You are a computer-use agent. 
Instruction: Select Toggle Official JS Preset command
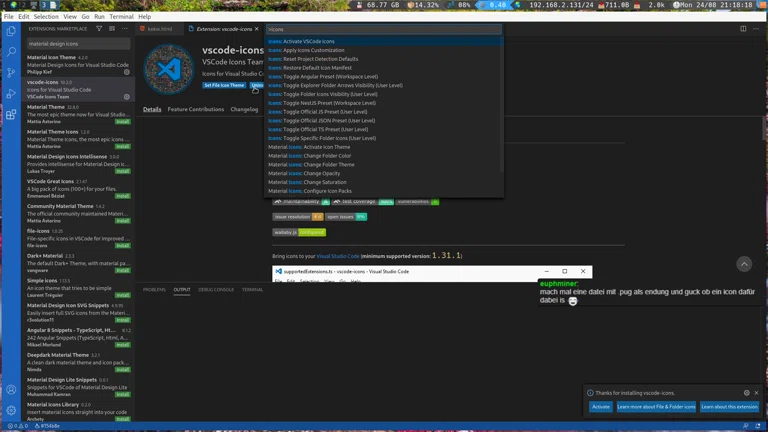pos(384,112)
